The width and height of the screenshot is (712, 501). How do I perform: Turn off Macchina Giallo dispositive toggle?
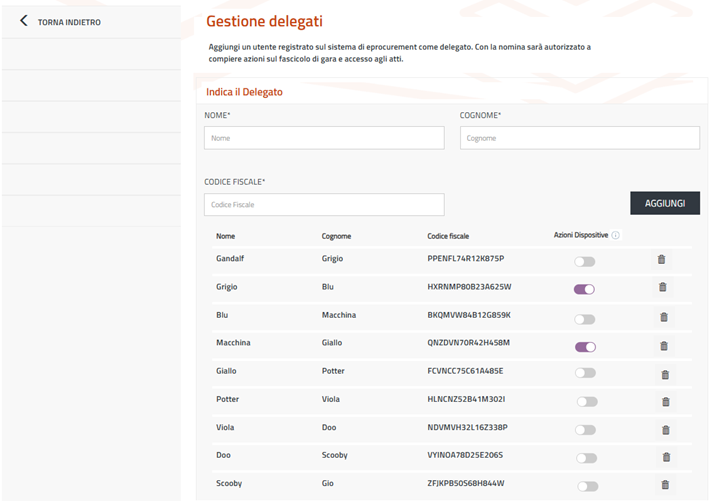pyautogui.click(x=584, y=347)
